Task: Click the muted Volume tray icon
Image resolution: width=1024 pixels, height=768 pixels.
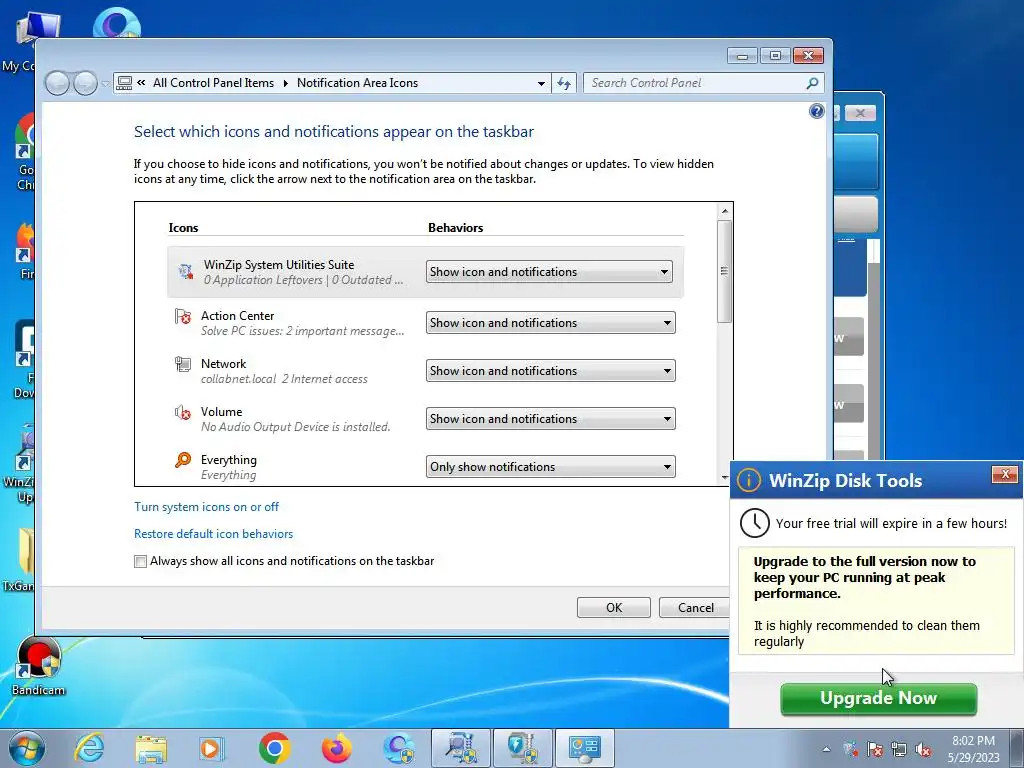Action: pyautogui.click(x=923, y=749)
